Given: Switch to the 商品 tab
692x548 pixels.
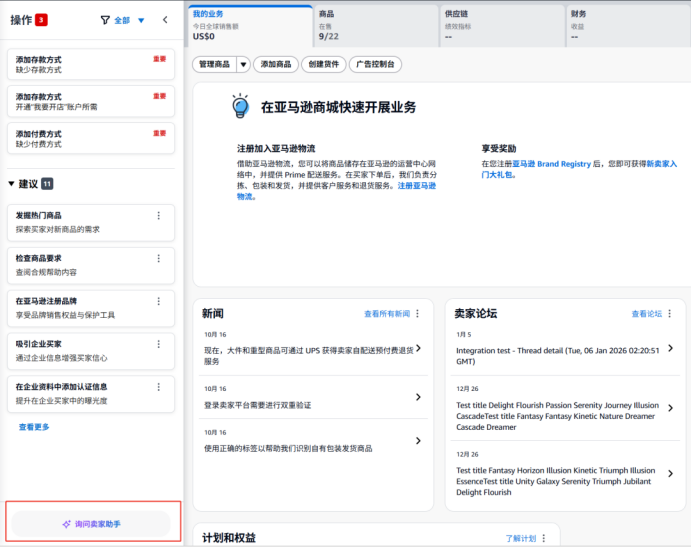Looking at the screenshot, I should (376, 26).
